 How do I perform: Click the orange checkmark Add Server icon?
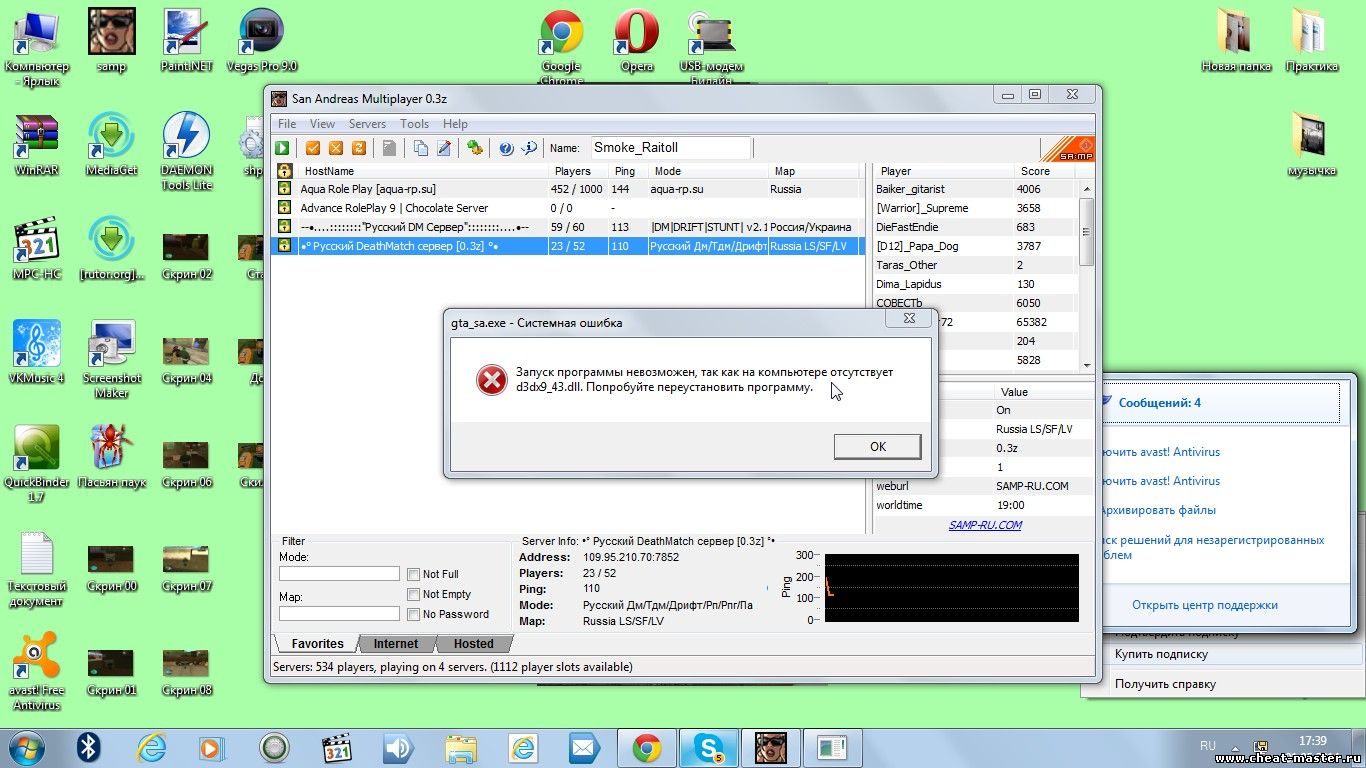313,148
